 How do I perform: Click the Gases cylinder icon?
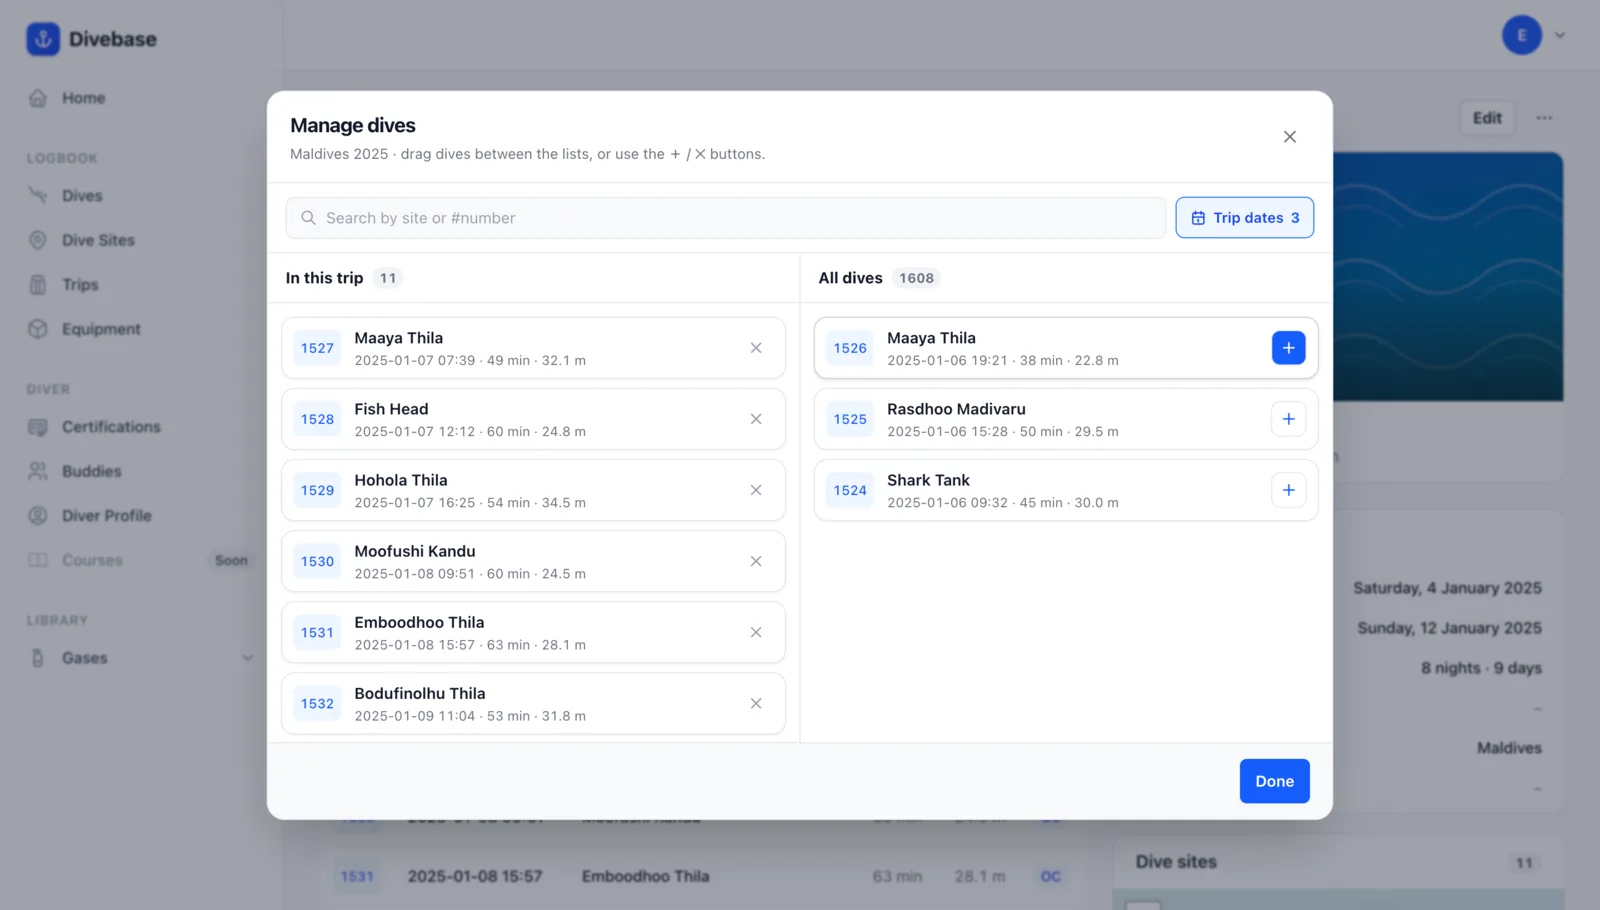(38, 658)
